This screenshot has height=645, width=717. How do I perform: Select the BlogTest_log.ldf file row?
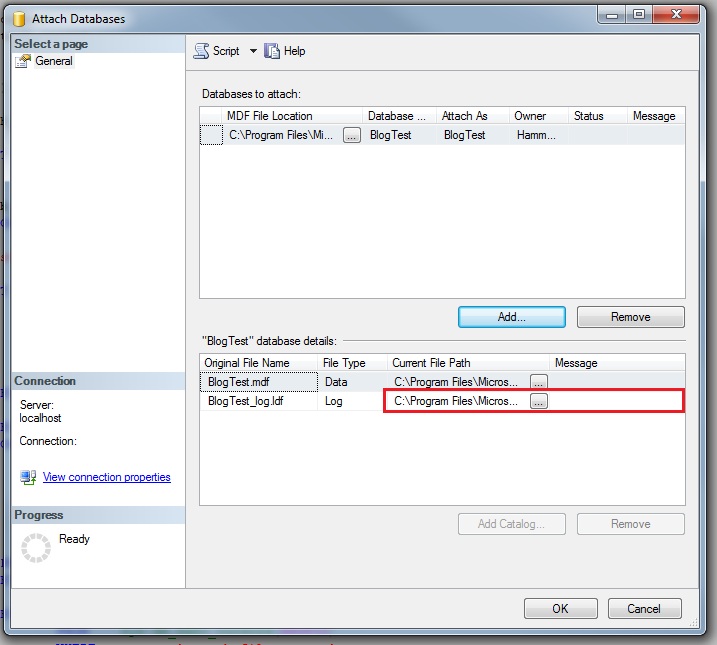coord(246,401)
